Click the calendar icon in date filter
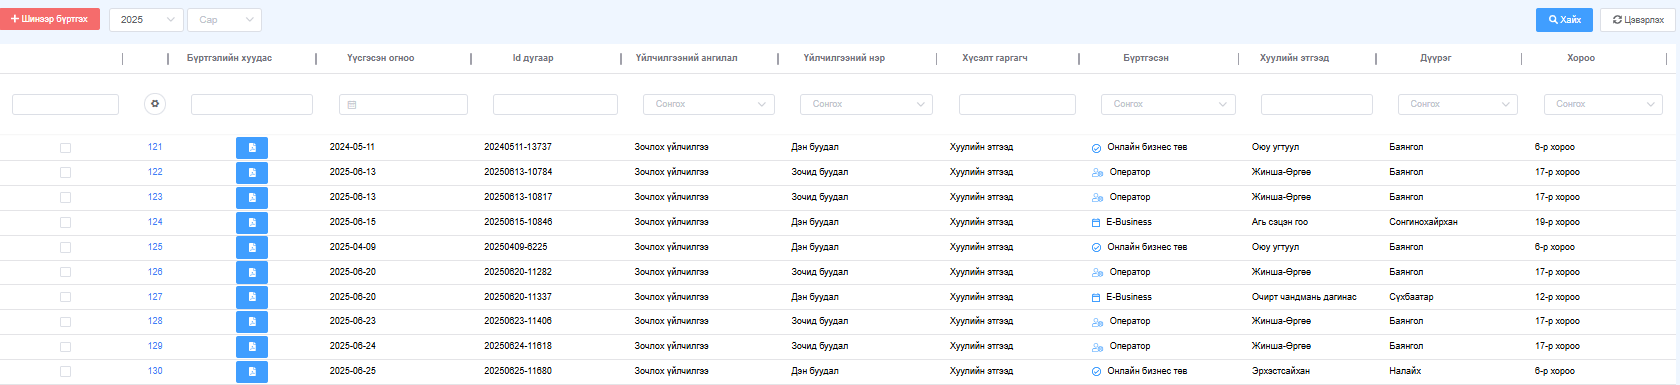The image size is (1680, 385). click(x=352, y=105)
